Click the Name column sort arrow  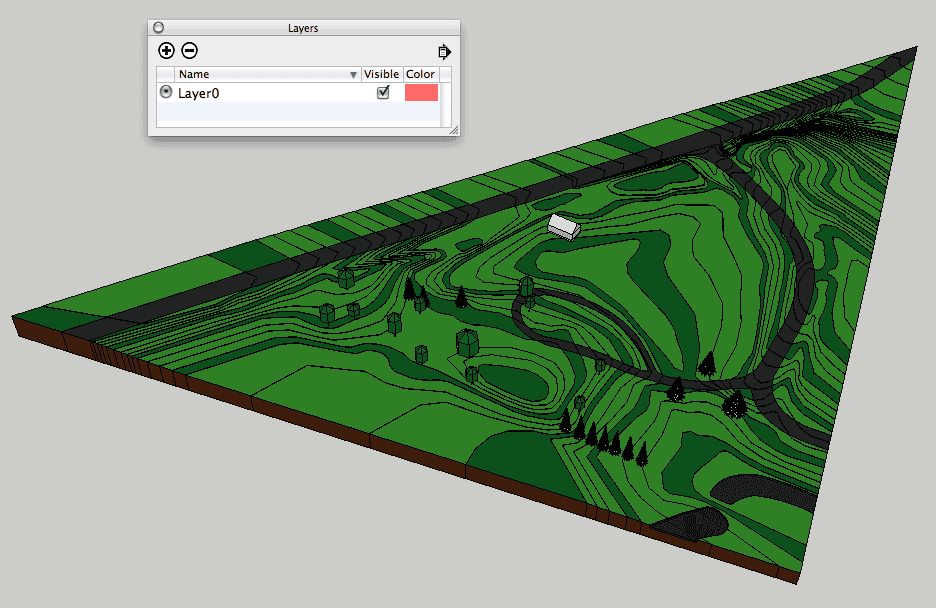click(x=353, y=75)
